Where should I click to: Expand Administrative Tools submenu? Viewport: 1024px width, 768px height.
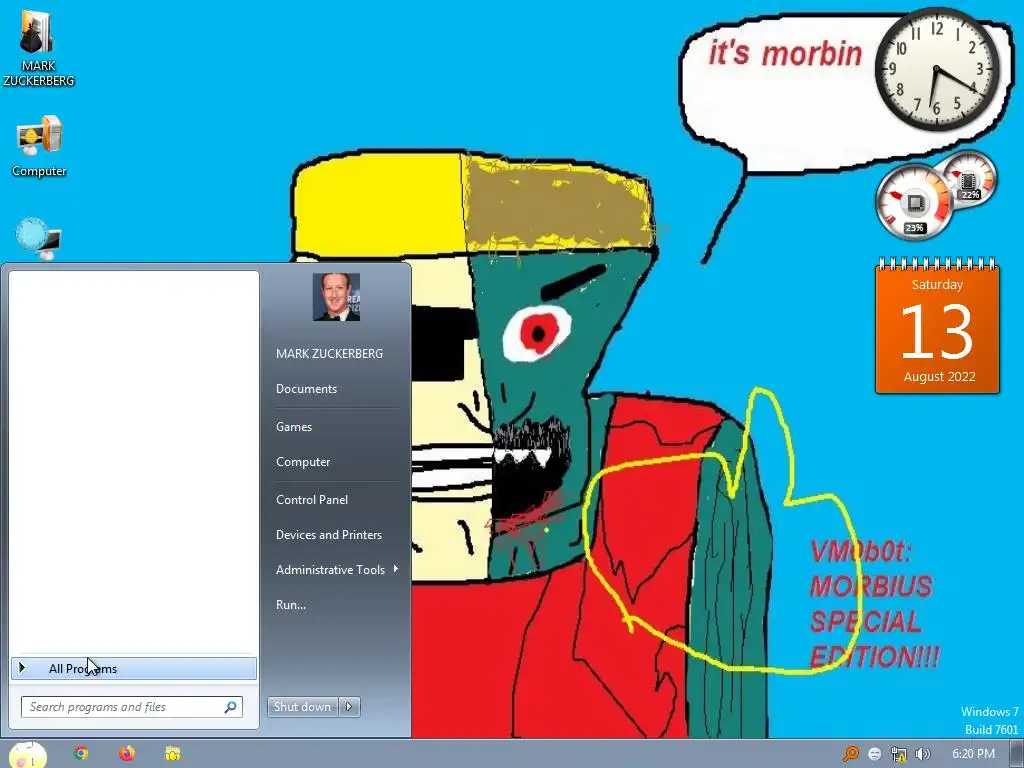pyautogui.click(x=336, y=569)
